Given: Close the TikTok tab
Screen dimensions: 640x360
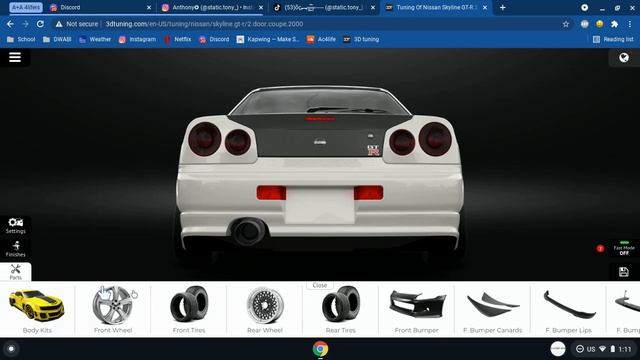Looking at the screenshot, I should [x=373, y=7].
